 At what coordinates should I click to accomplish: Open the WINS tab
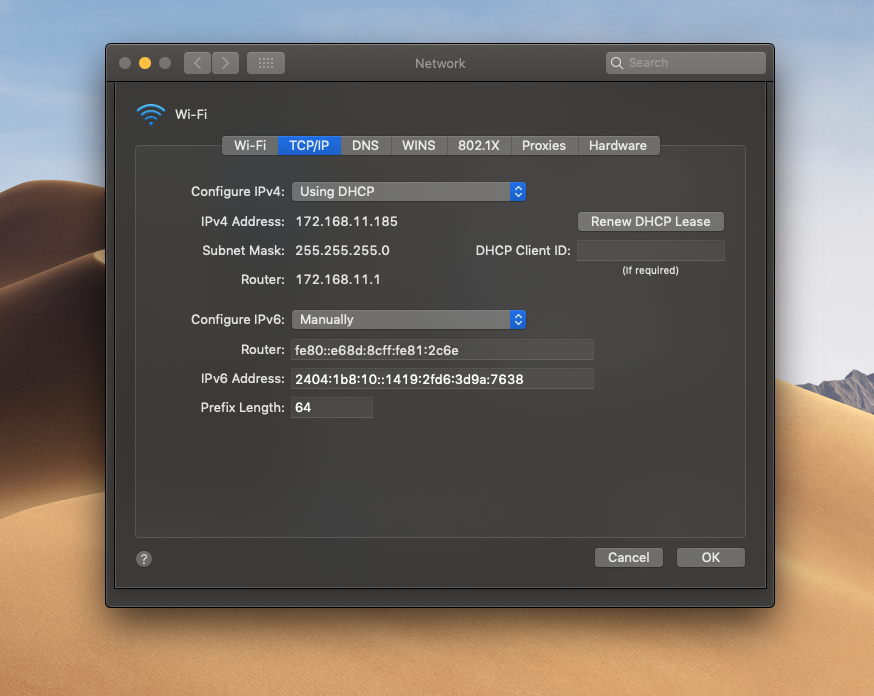(418, 145)
